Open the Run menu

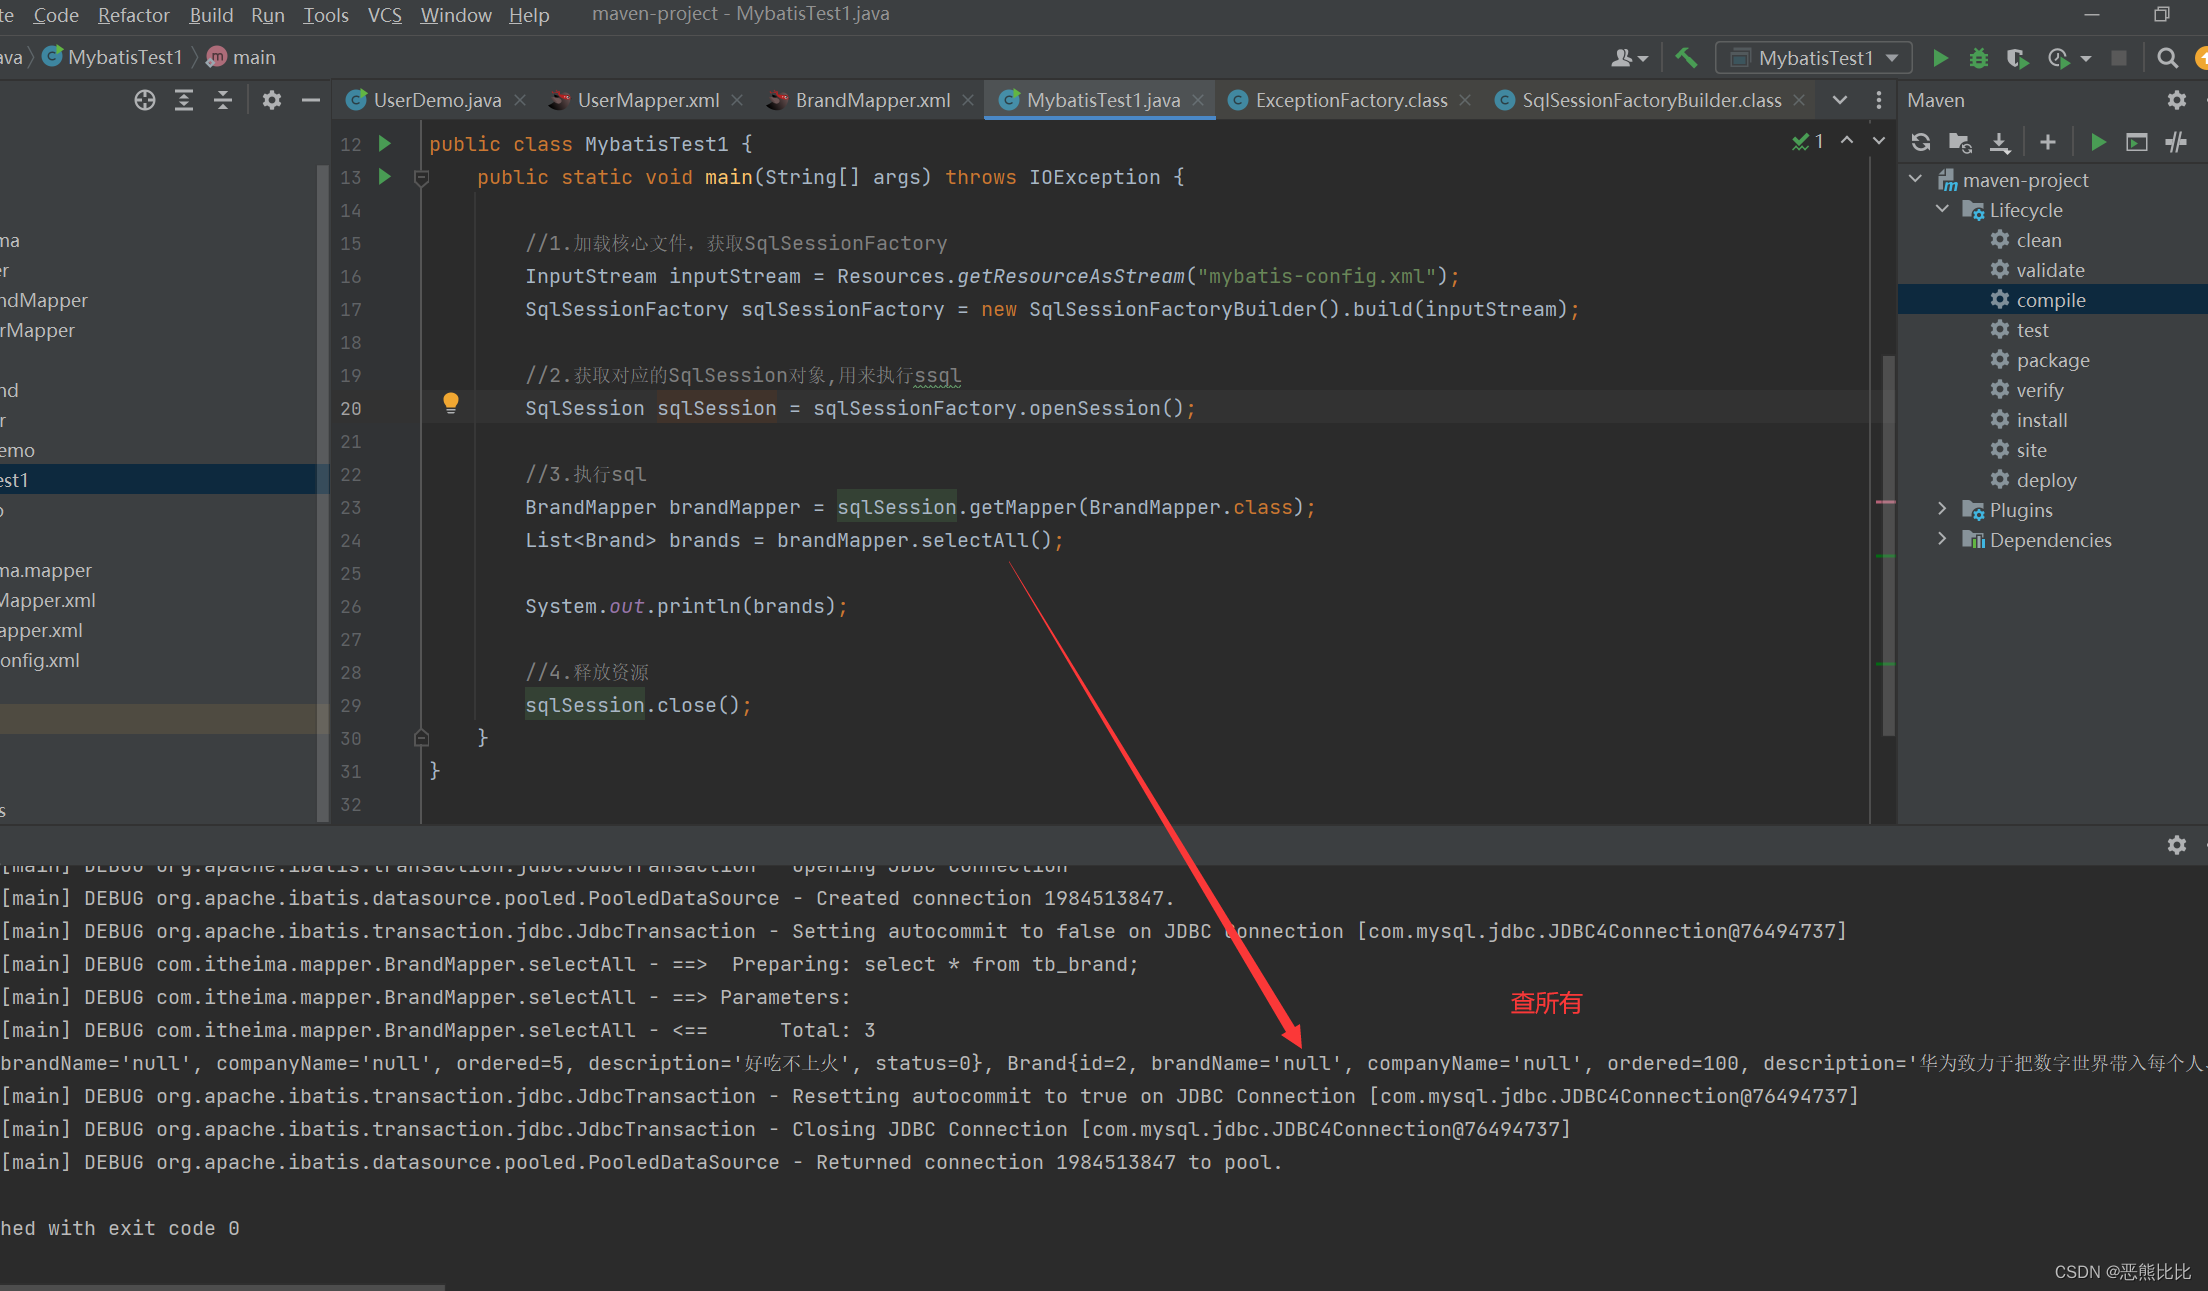pos(268,15)
